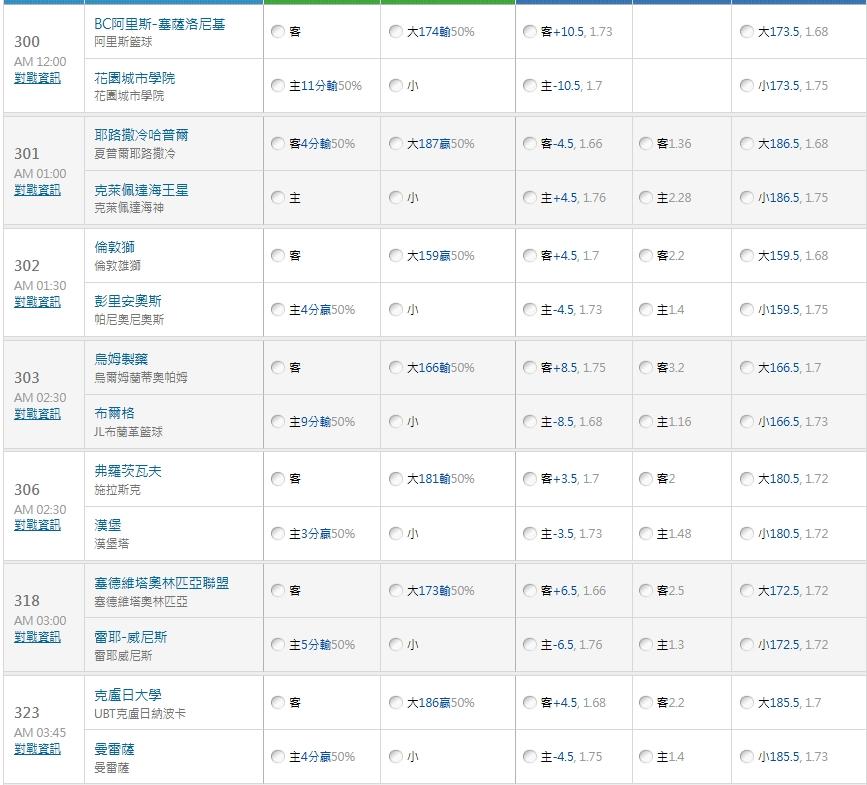
Task: Select the 大173.5, 1.68 radio option
Action: [747, 32]
